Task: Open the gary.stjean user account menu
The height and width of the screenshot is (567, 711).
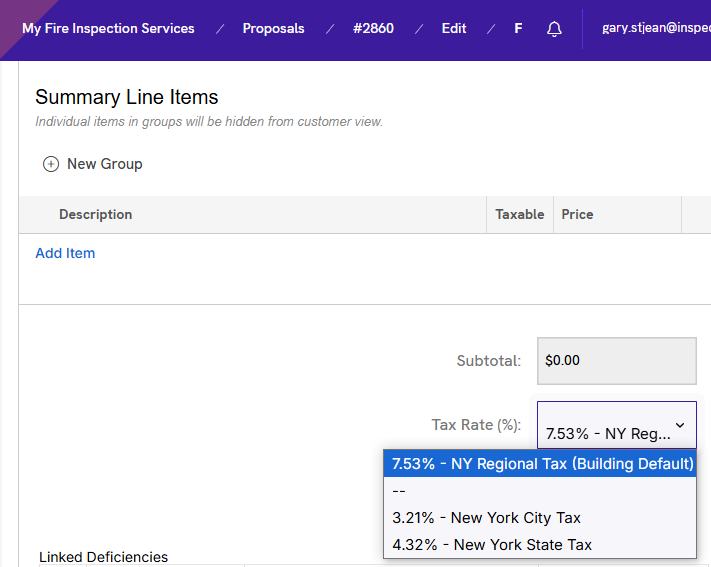Action: 656,28
